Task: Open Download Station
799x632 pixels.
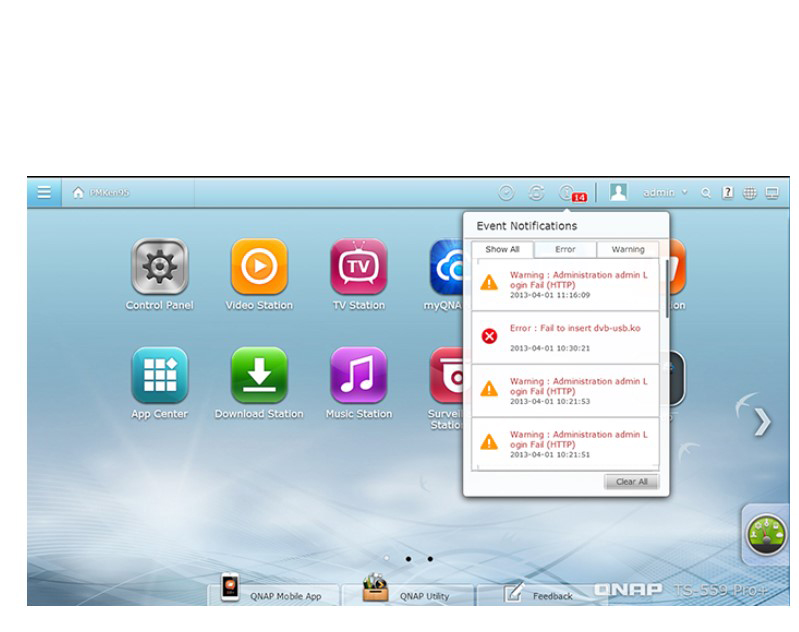Action: click(259, 375)
